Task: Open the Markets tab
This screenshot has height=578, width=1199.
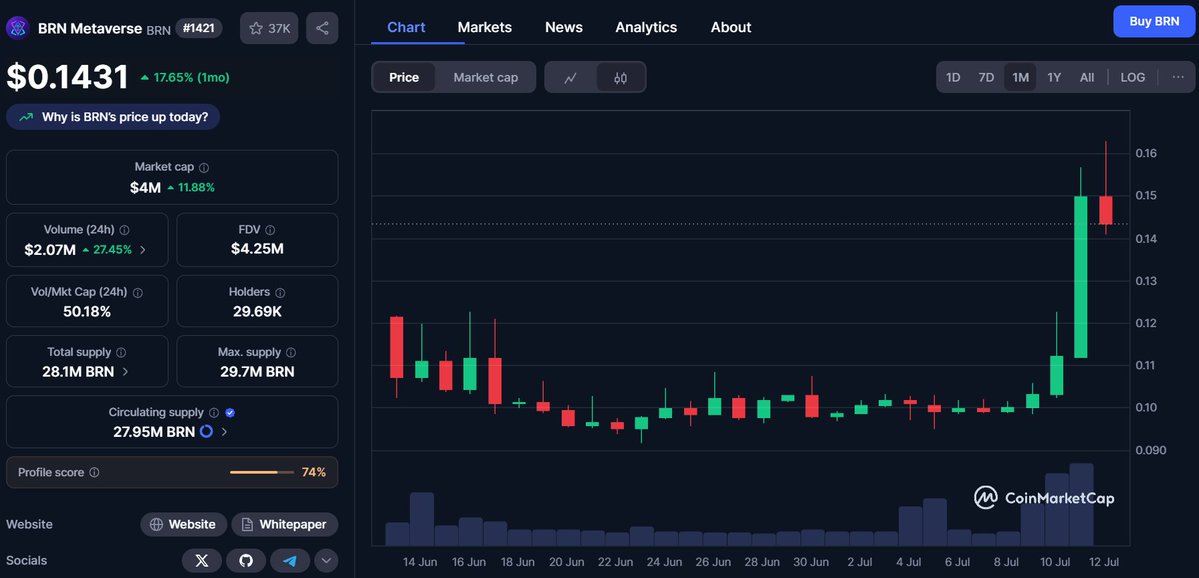Action: click(485, 27)
